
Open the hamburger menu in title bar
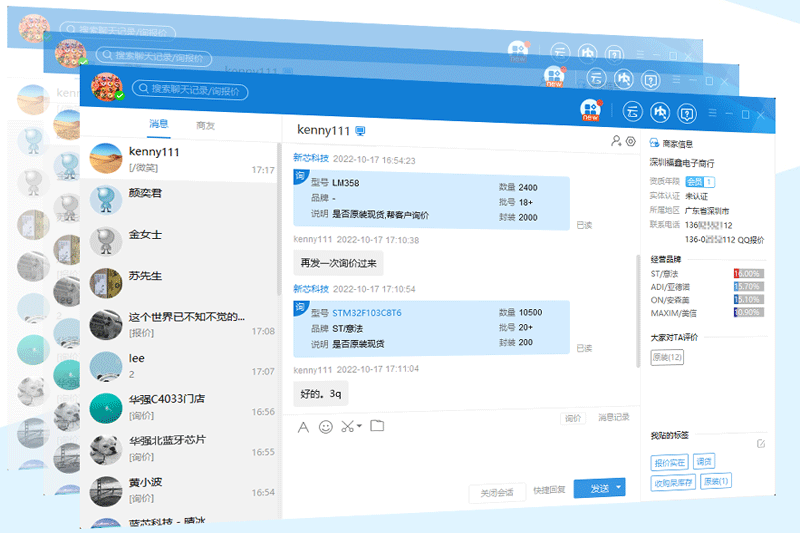pos(714,111)
